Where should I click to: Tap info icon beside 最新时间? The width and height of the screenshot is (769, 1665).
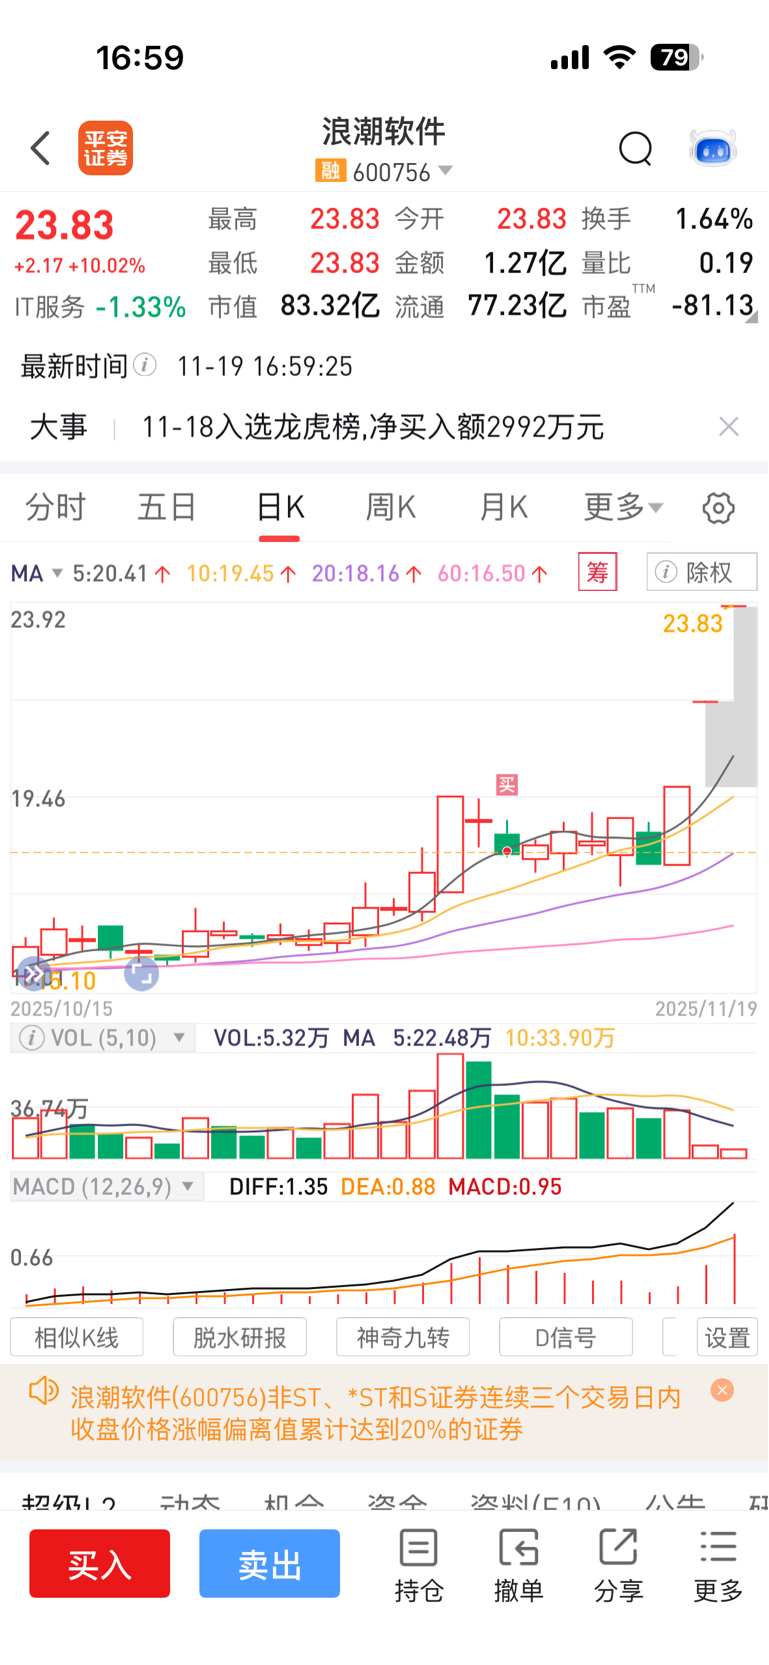145,365
